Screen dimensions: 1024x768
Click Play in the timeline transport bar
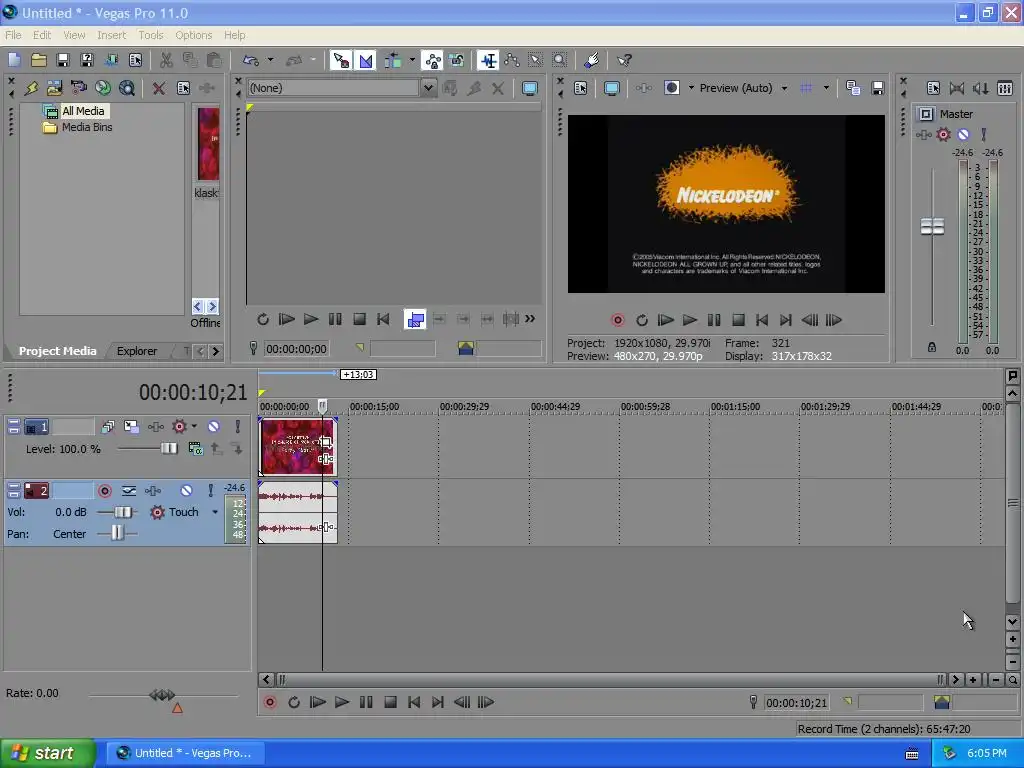(x=342, y=702)
